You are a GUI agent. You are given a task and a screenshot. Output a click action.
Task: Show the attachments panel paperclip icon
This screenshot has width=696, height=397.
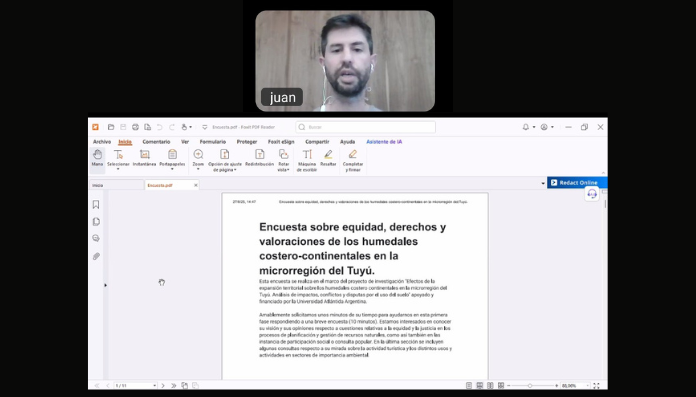click(x=96, y=256)
